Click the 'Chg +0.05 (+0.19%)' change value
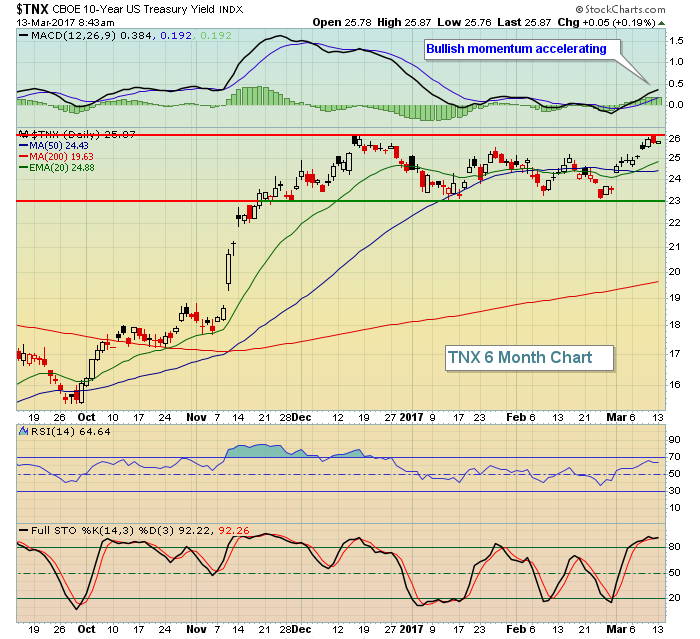The width and height of the screenshot is (700, 639). 606,22
